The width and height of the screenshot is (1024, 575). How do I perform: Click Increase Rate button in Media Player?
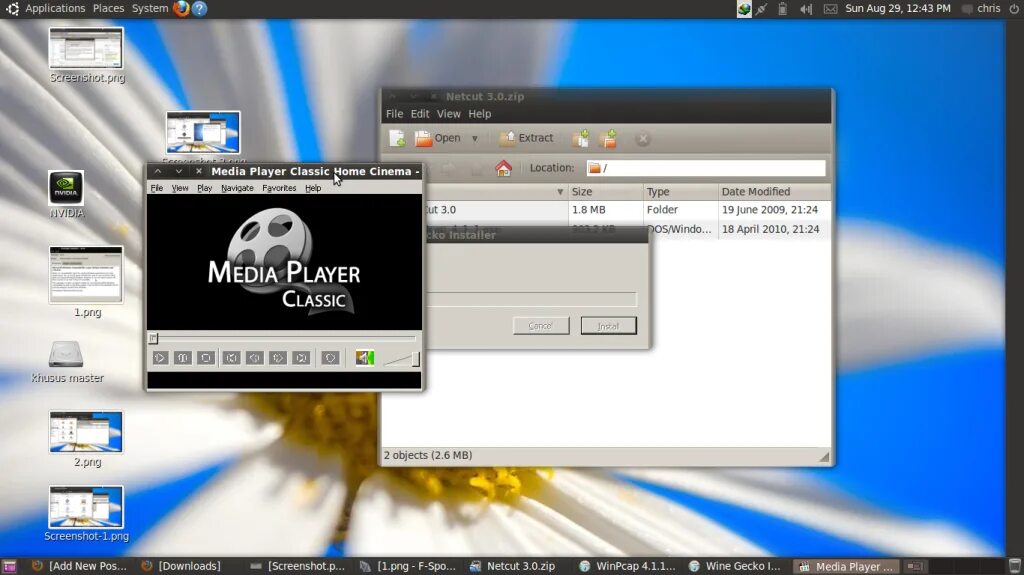pyautogui.click(x=278, y=358)
